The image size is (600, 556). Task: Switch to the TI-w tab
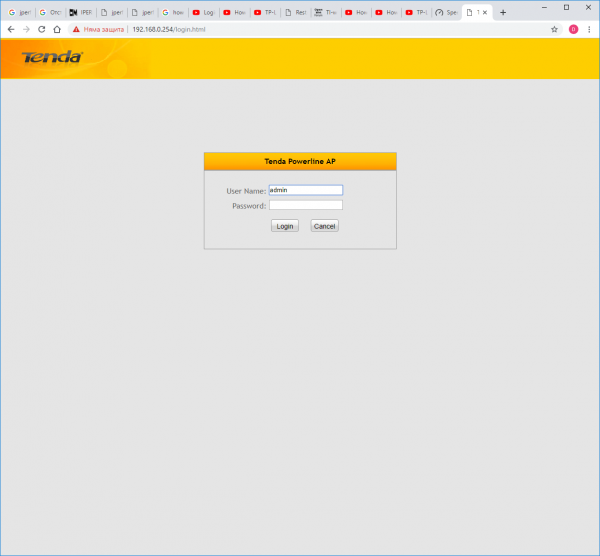pos(326,13)
